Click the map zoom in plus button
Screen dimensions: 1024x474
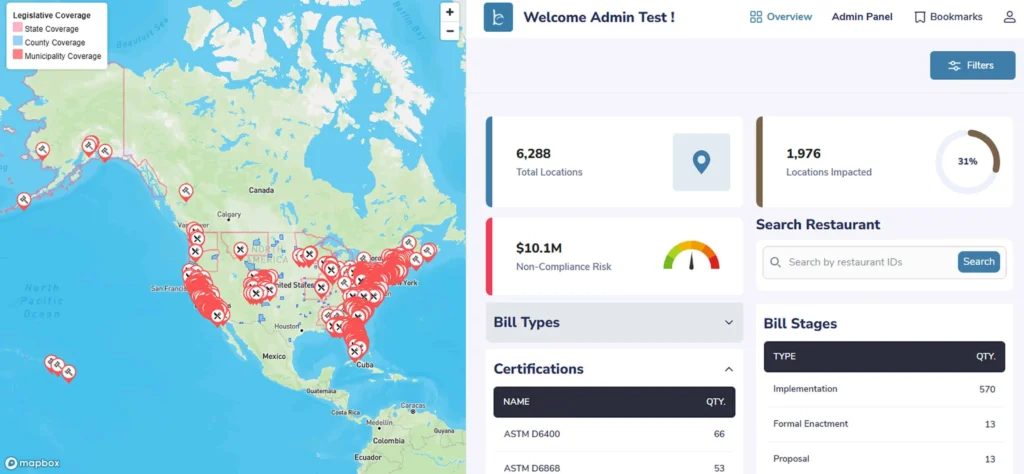(450, 13)
